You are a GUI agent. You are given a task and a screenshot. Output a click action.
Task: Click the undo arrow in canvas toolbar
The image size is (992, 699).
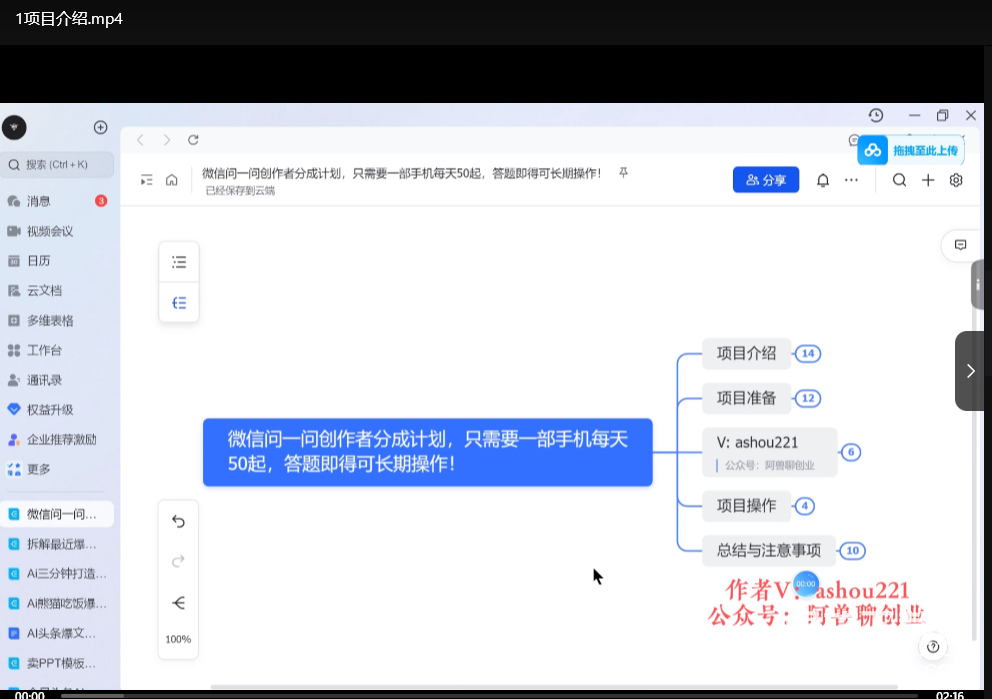[178, 521]
